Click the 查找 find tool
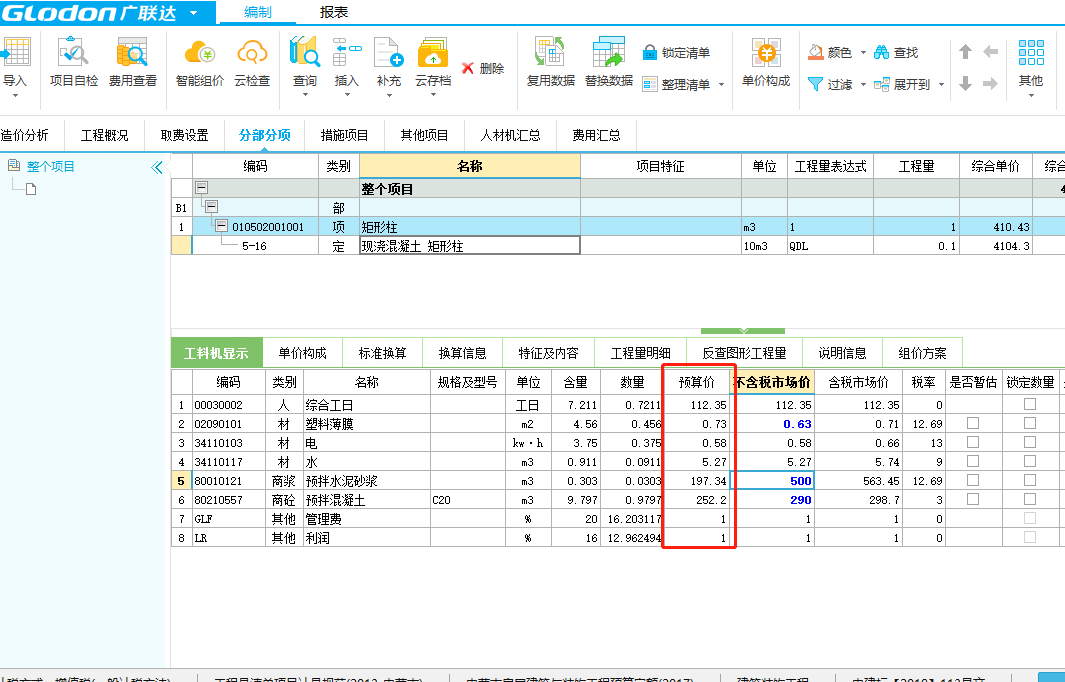This screenshot has width=1065, height=682. click(x=896, y=52)
